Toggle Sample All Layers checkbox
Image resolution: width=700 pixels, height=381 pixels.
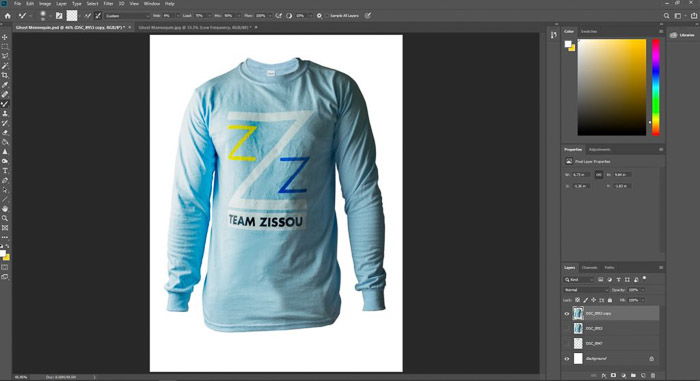(326, 16)
